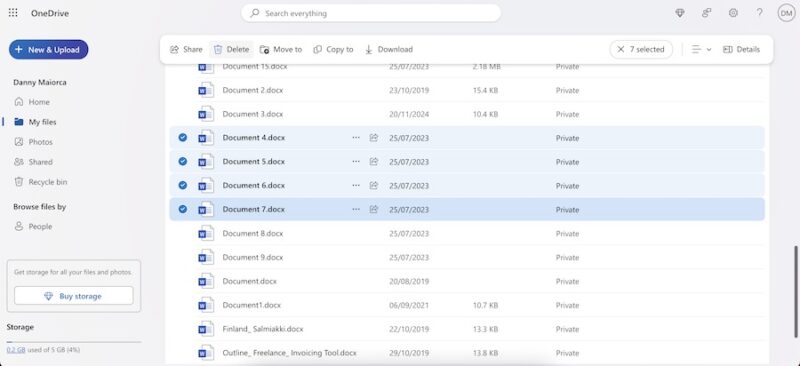Click the vertical scrollbar thumb
Viewport: 800px width, 366px height.
pos(795,291)
